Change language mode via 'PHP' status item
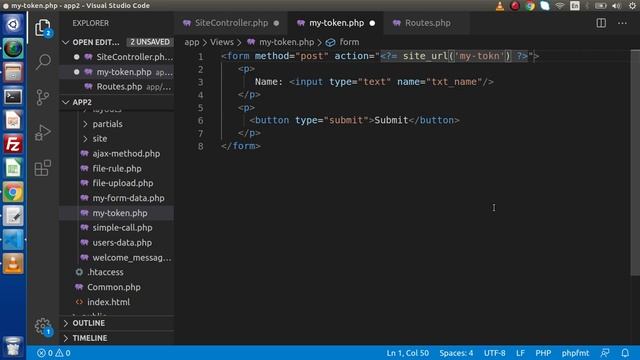 (x=543, y=353)
